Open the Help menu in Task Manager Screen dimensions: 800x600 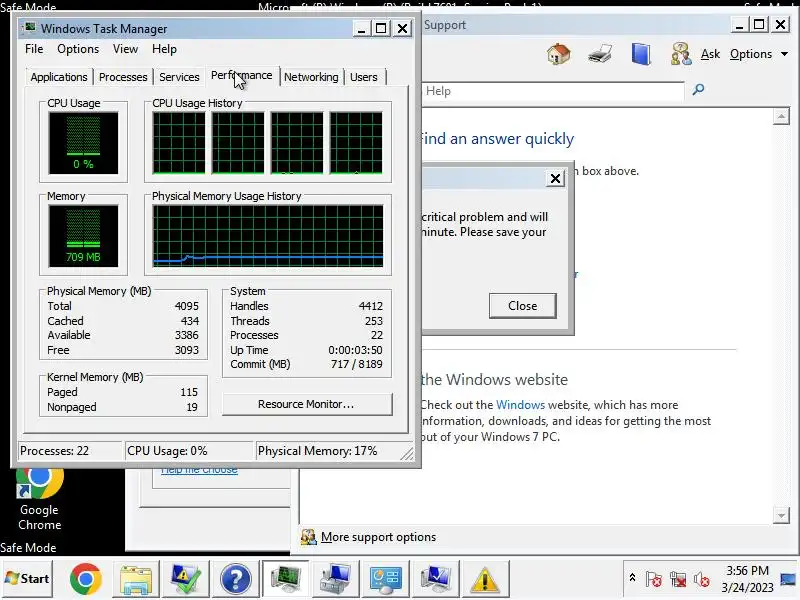click(x=164, y=49)
